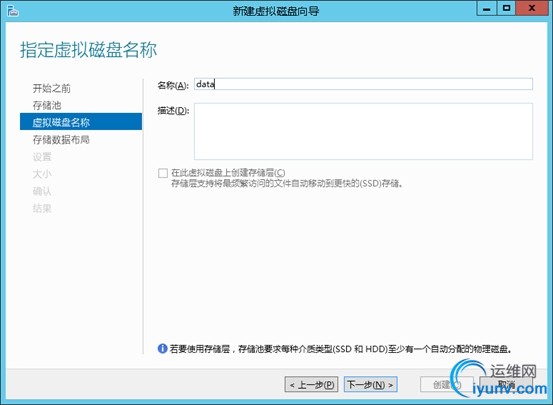
Task: Click into the 名称 input field
Action: [x=363, y=84]
